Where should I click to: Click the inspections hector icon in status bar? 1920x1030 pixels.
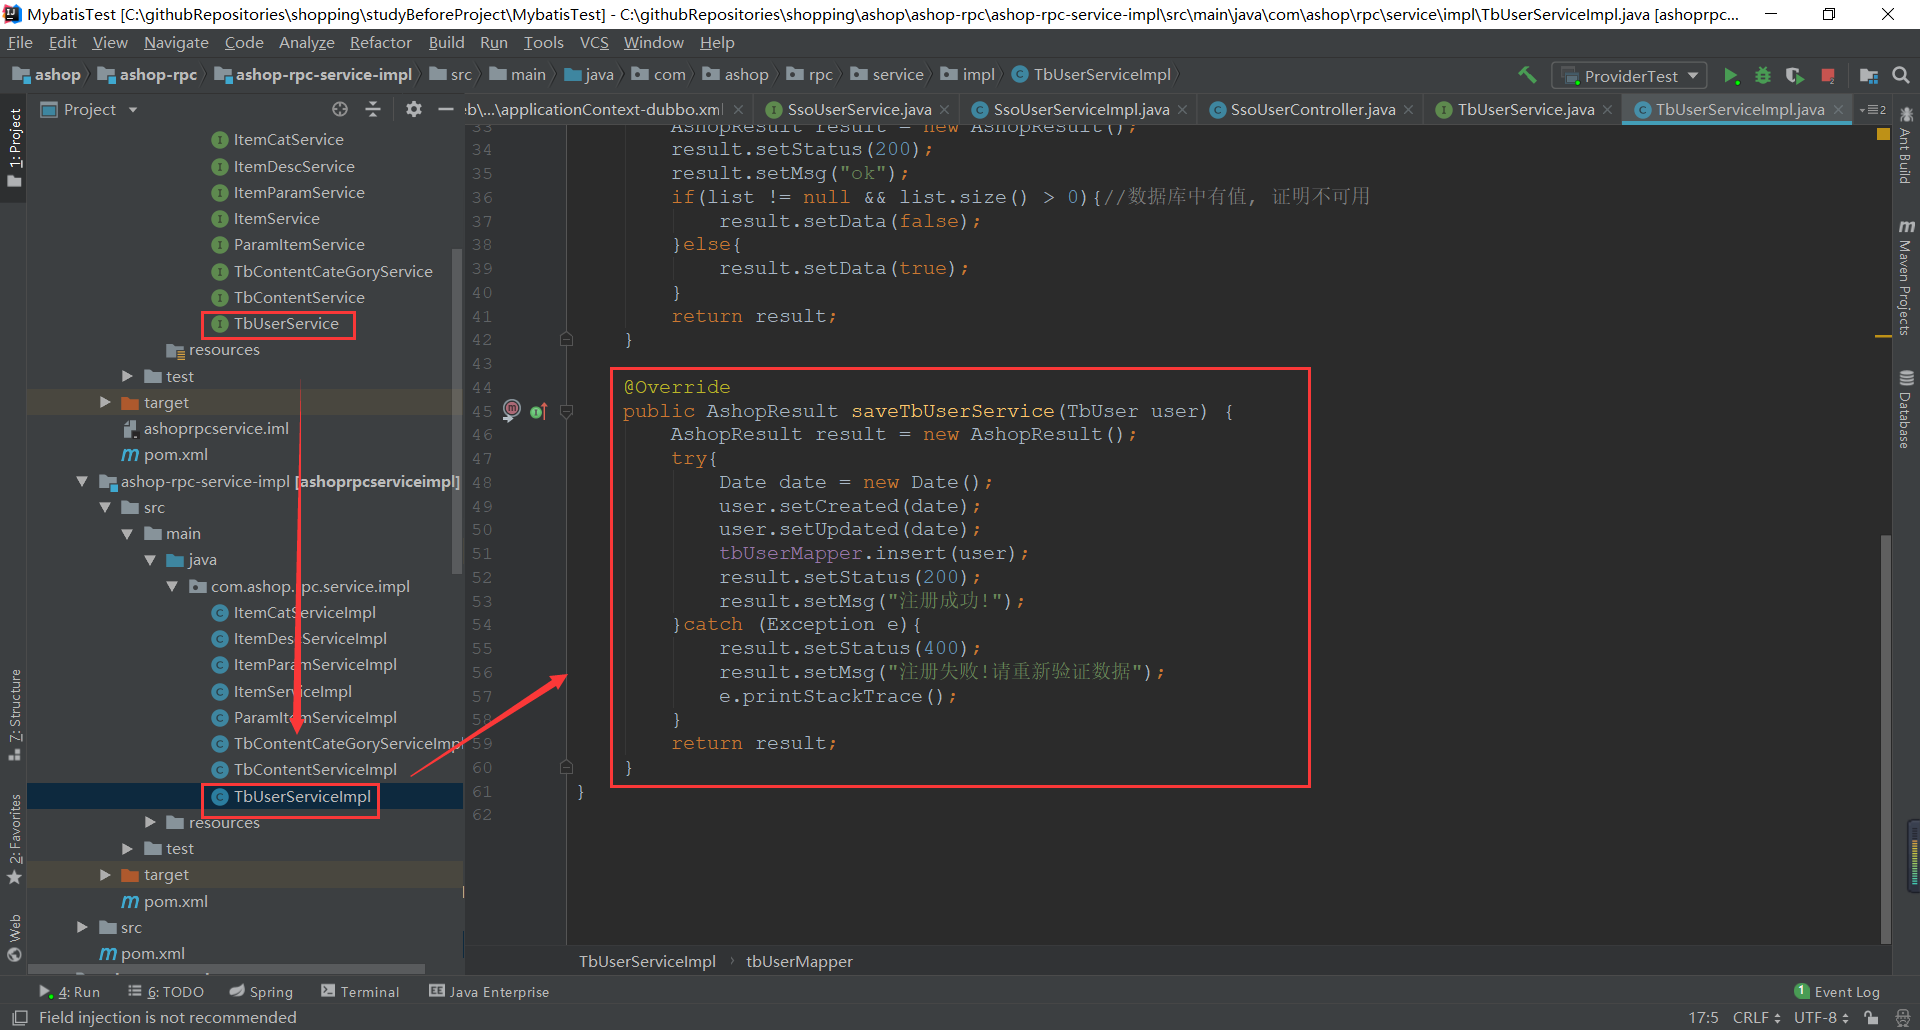(1903, 1017)
